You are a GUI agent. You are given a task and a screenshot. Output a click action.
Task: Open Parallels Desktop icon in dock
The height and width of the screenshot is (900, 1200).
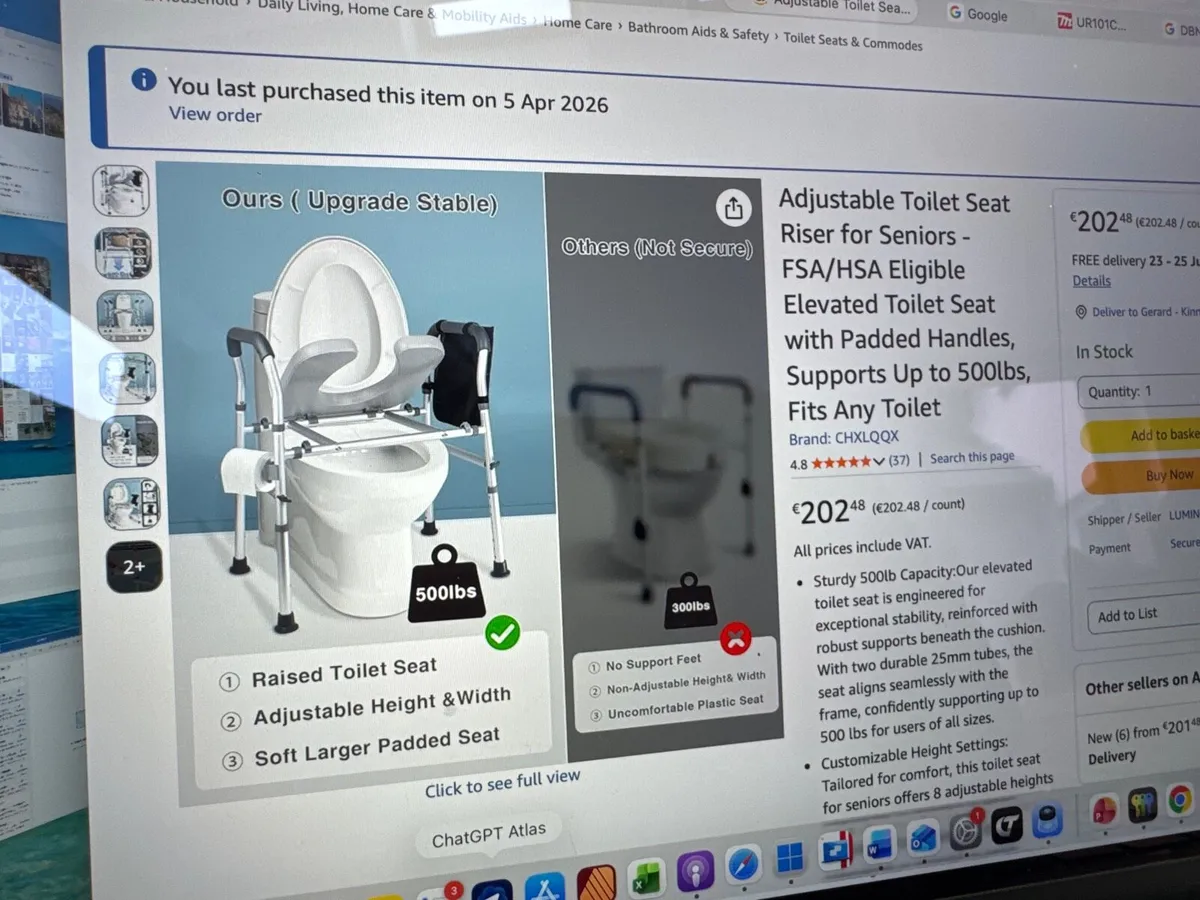[x=836, y=850]
